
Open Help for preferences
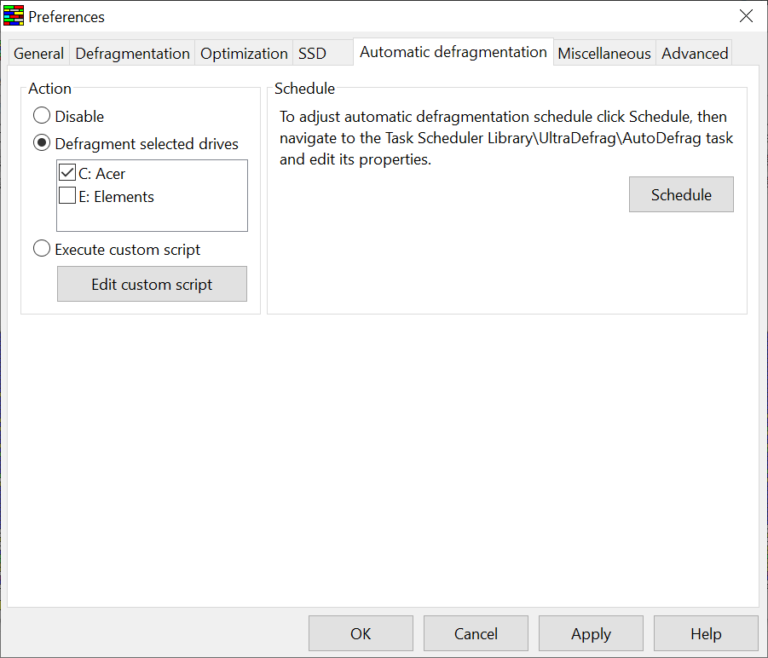[x=706, y=634]
